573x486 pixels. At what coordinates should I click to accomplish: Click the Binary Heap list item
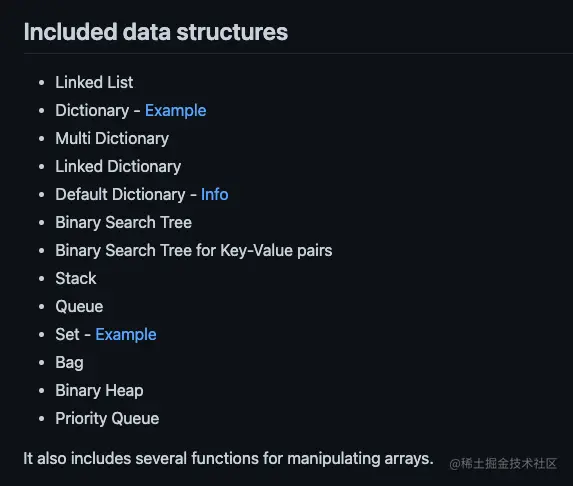(99, 391)
